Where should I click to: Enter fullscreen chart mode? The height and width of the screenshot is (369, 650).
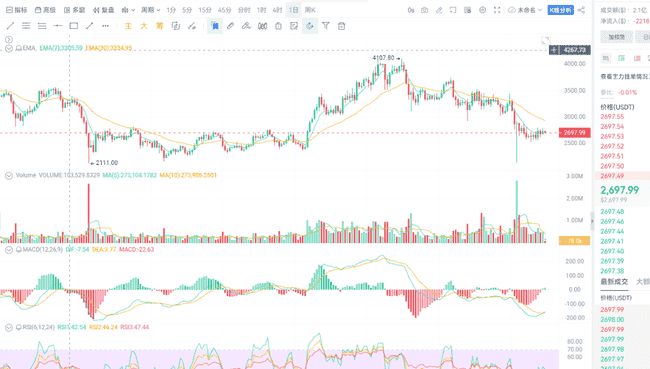(497, 10)
